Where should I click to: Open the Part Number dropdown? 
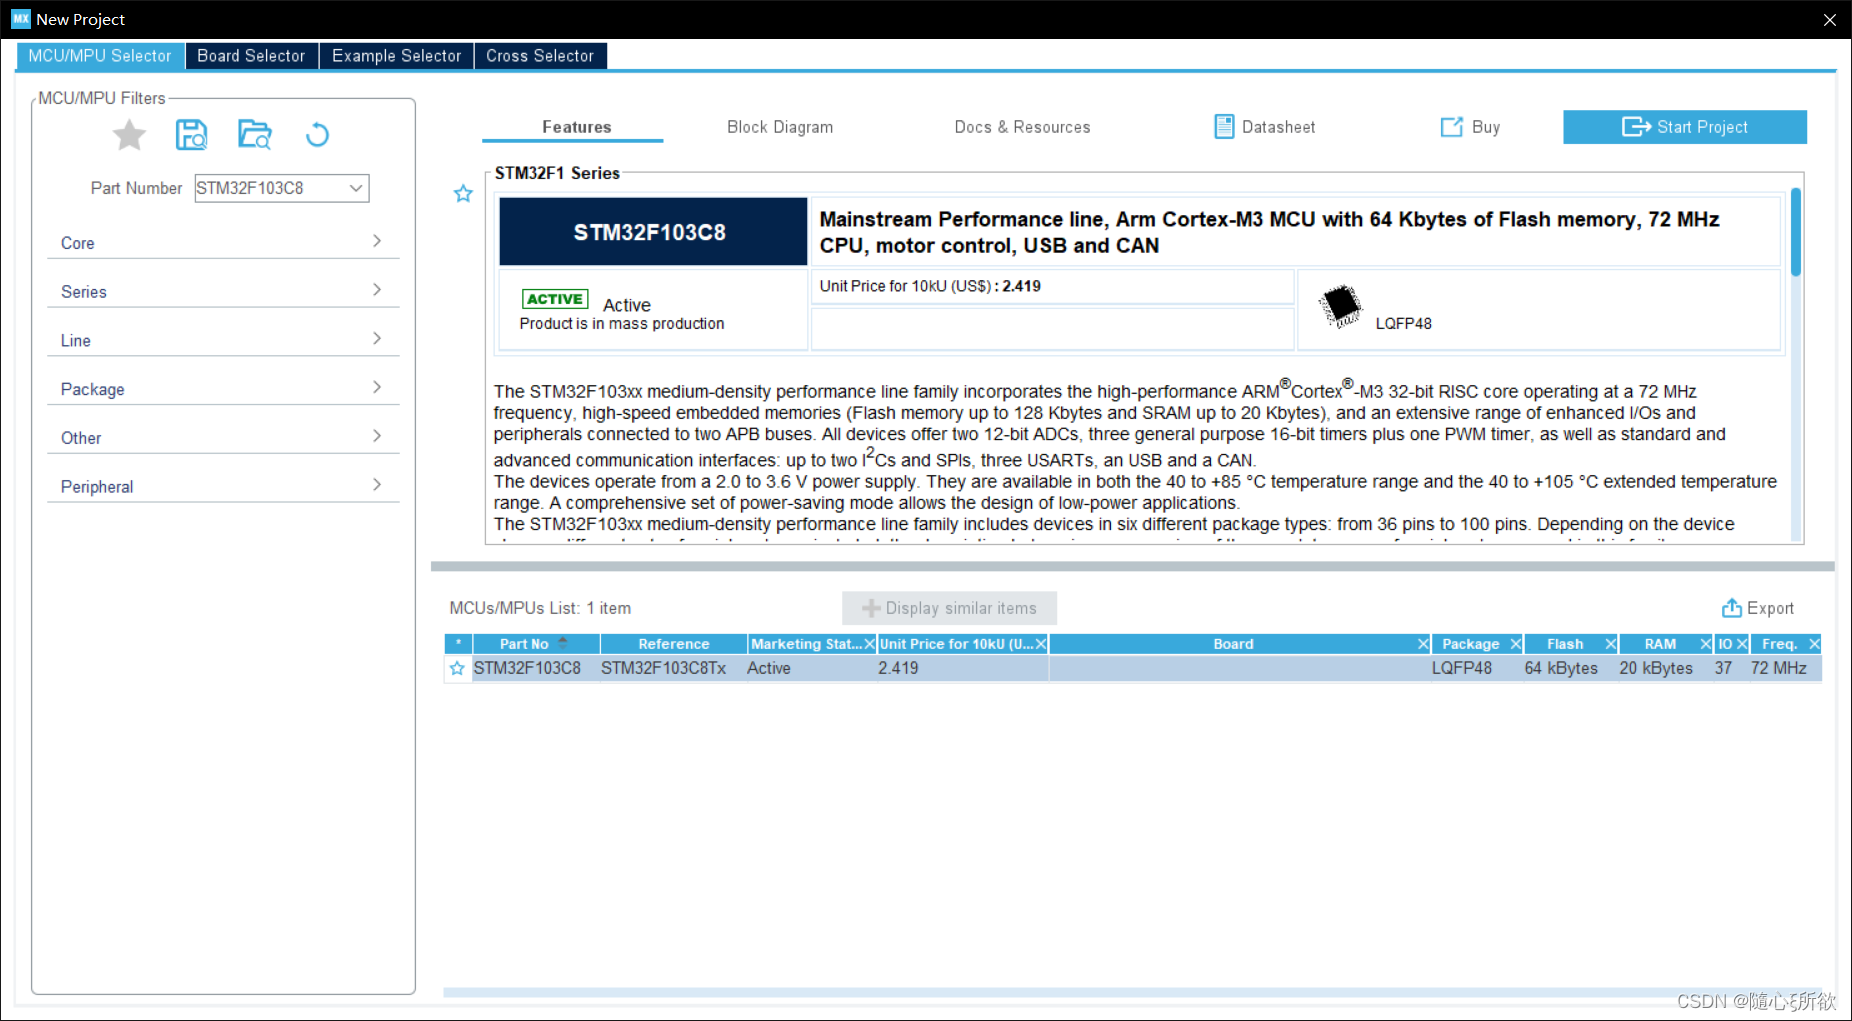(x=356, y=188)
